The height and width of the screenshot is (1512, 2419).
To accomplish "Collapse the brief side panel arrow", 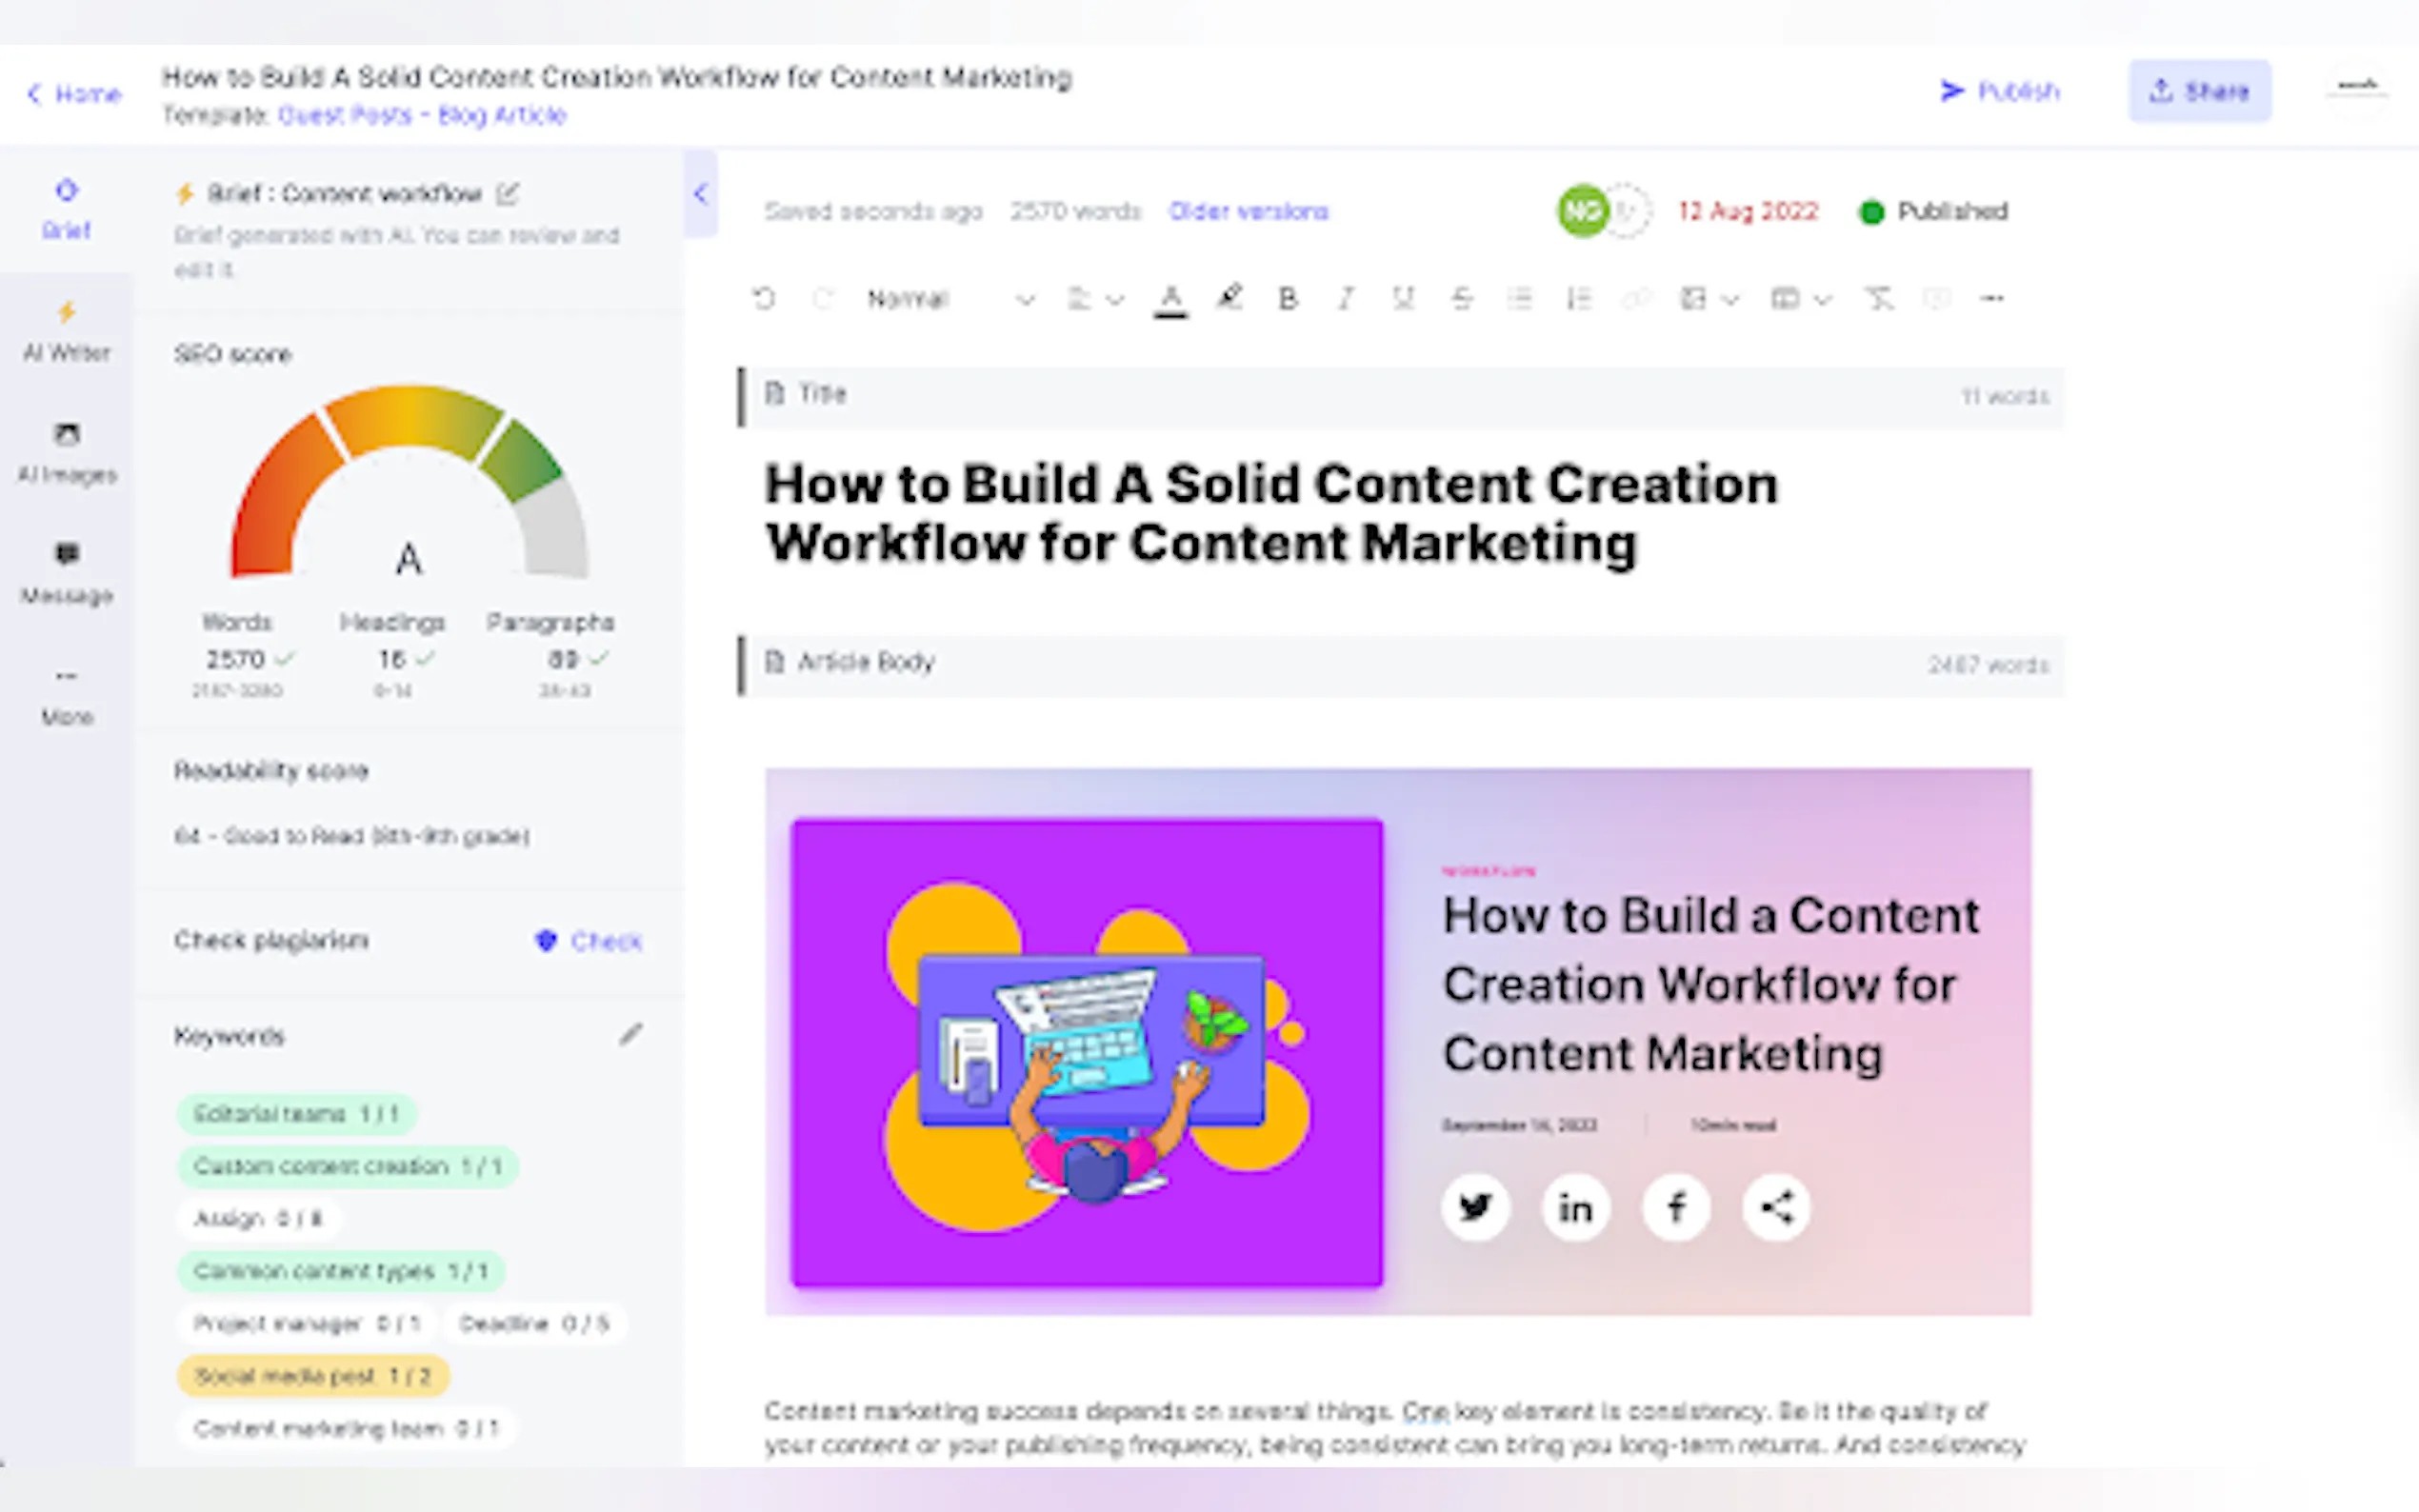I will 700,194.
